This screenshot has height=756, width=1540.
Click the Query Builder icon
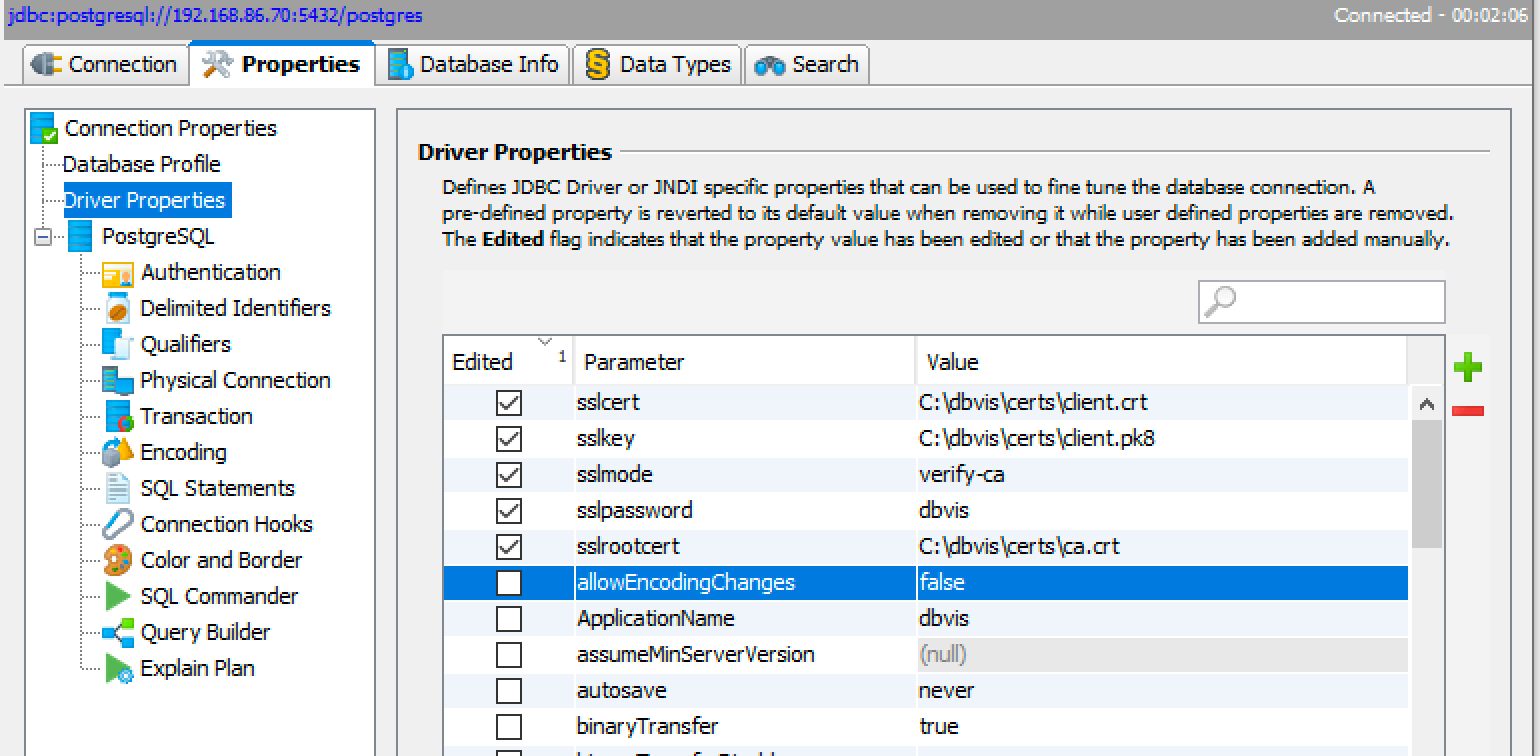pyautogui.click(x=118, y=633)
